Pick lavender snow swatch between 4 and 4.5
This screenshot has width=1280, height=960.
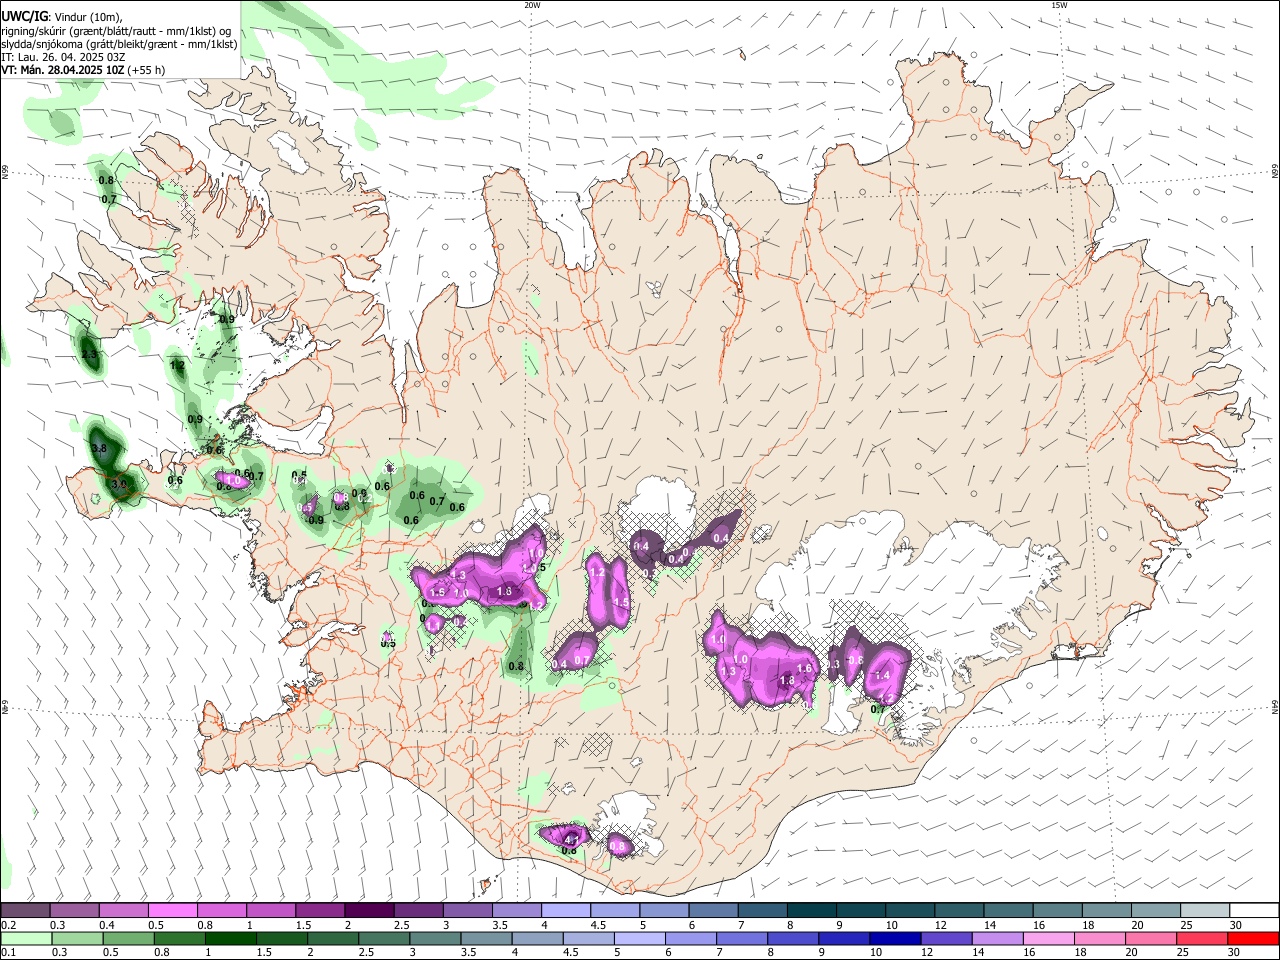click(x=565, y=911)
